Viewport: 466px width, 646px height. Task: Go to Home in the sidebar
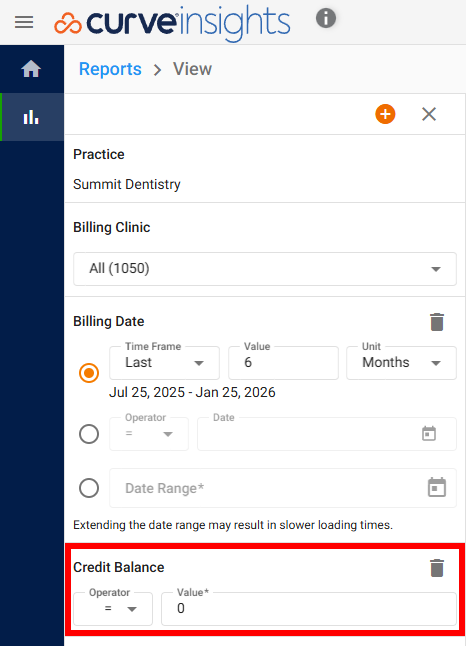coord(31,69)
